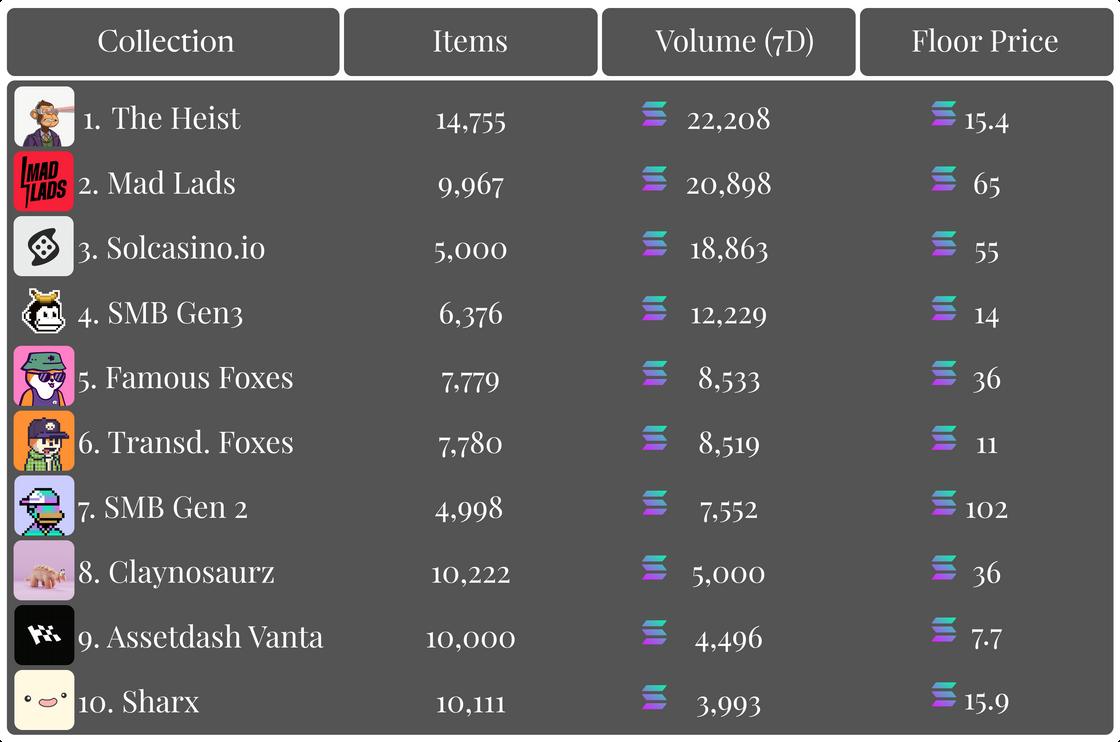Click Solana icon beside SMB Gen 2 floor price
Image resolution: width=1120 pixels, height=742 pixels.
point(944,503)
